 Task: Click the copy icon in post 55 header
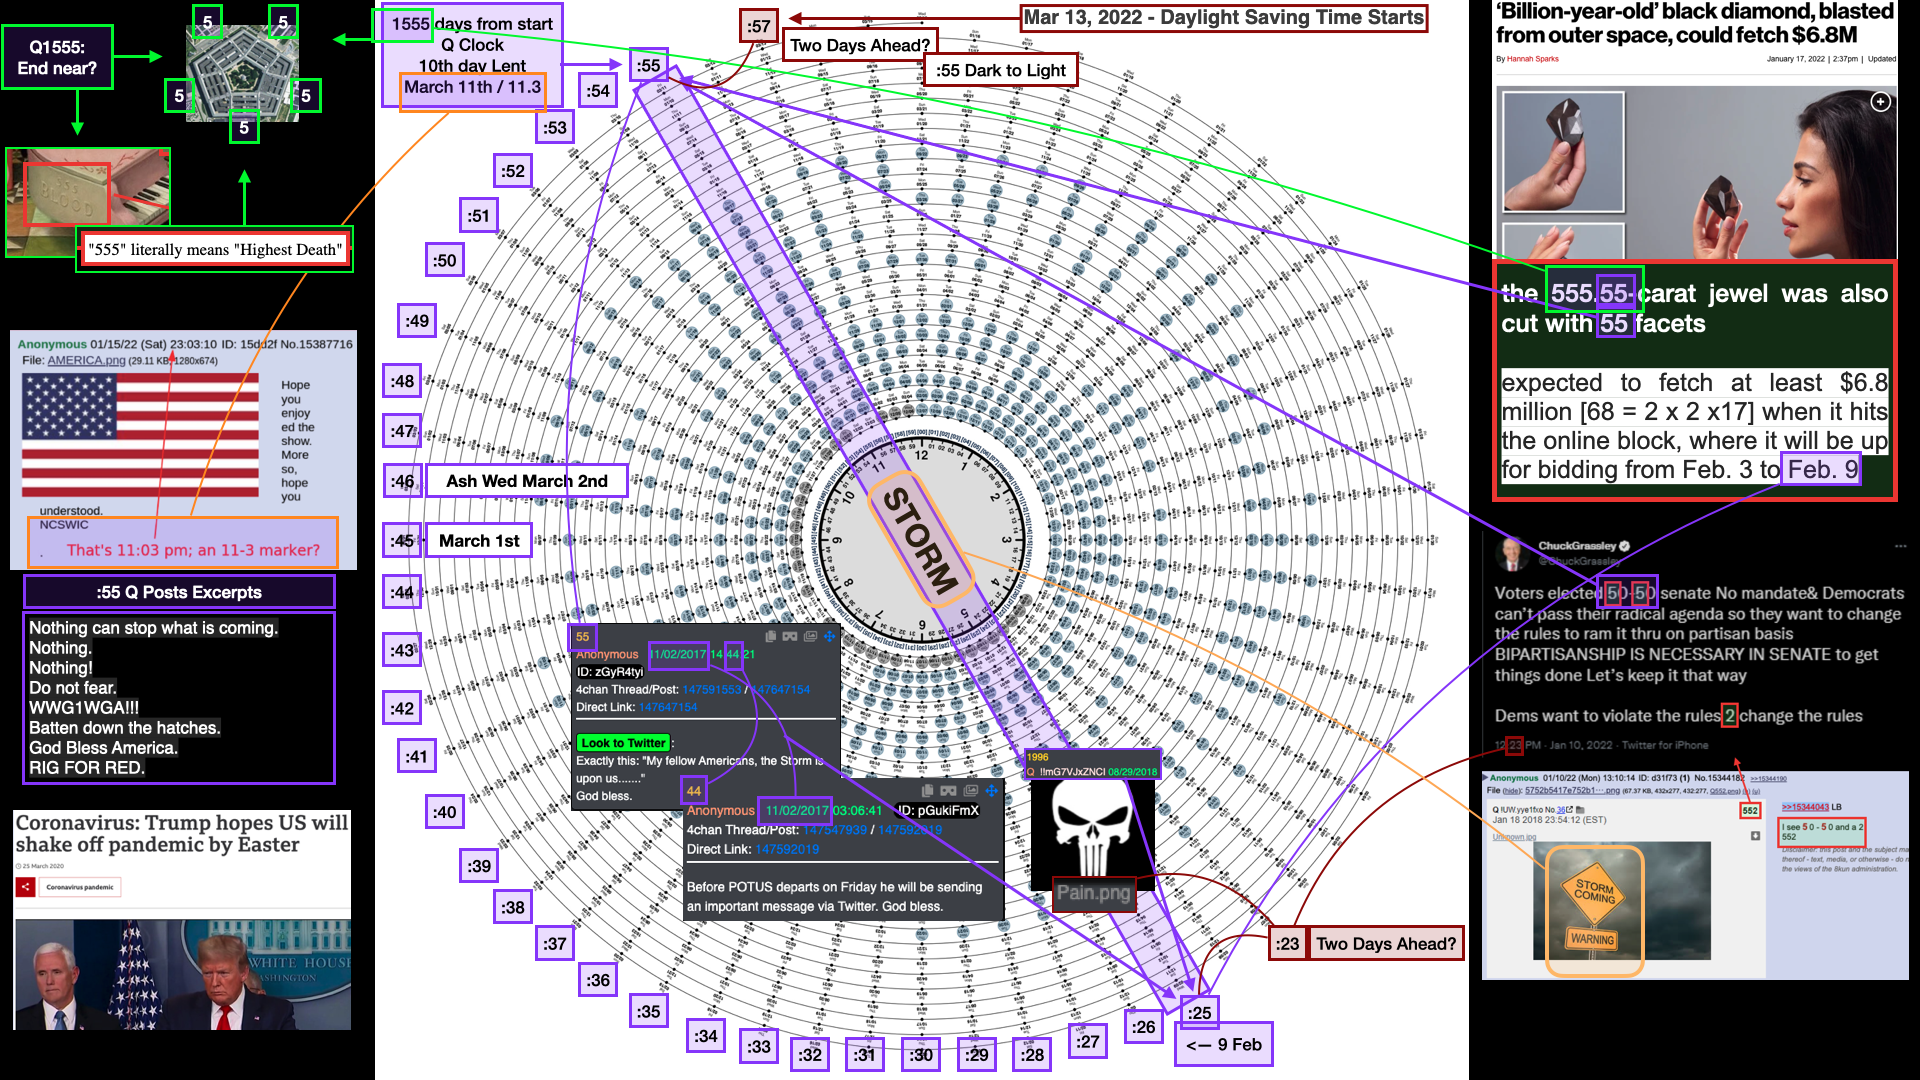770,636
